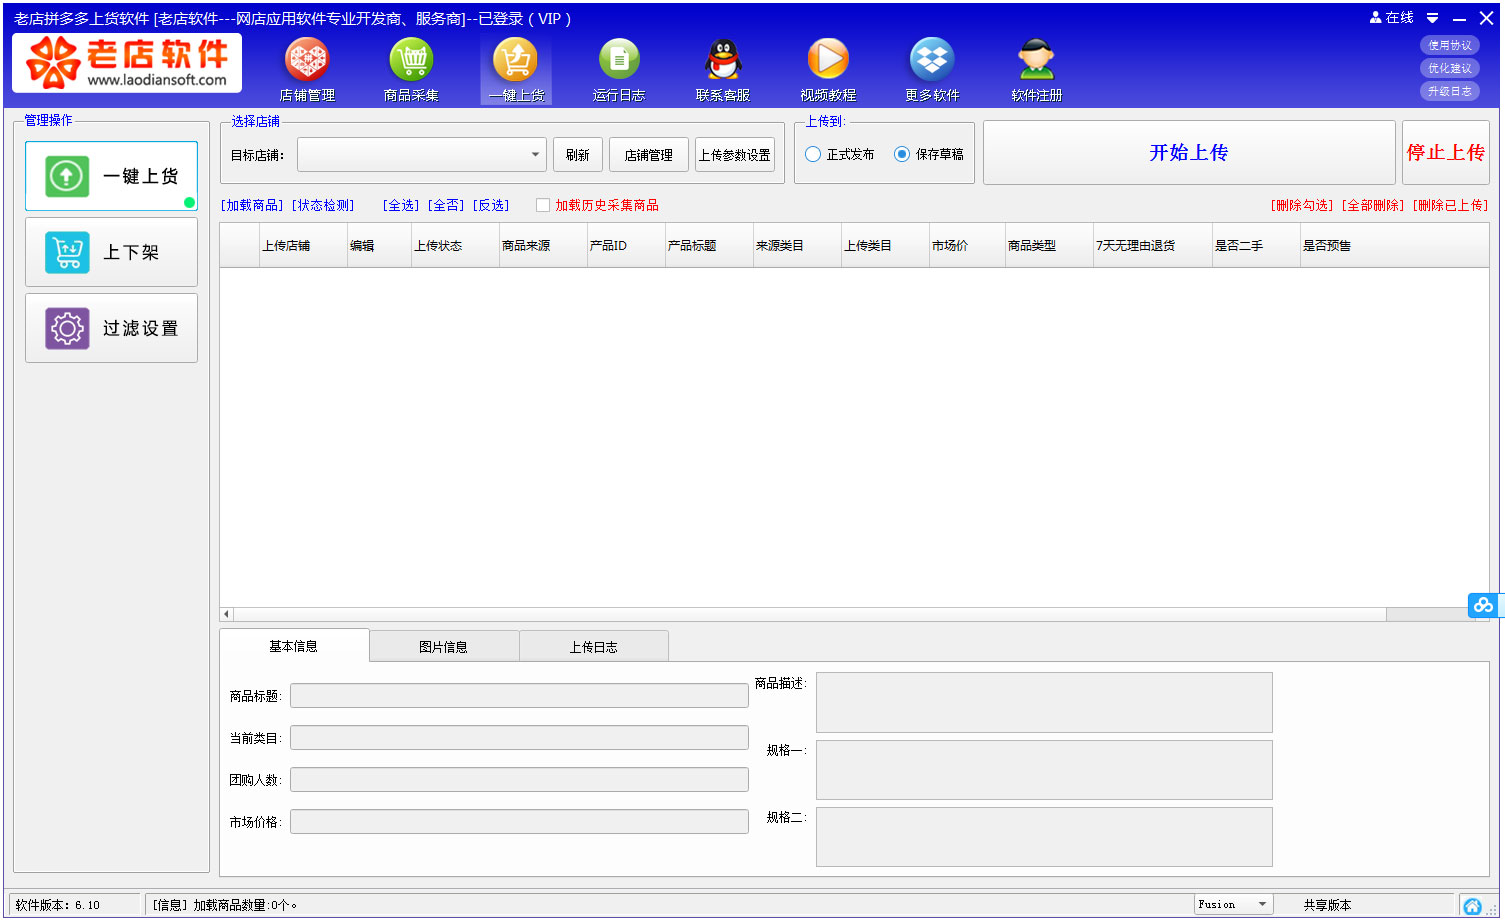Switch to the 上传日志 tab
This screenshot has height=923, width=1505.
(593, 647)
